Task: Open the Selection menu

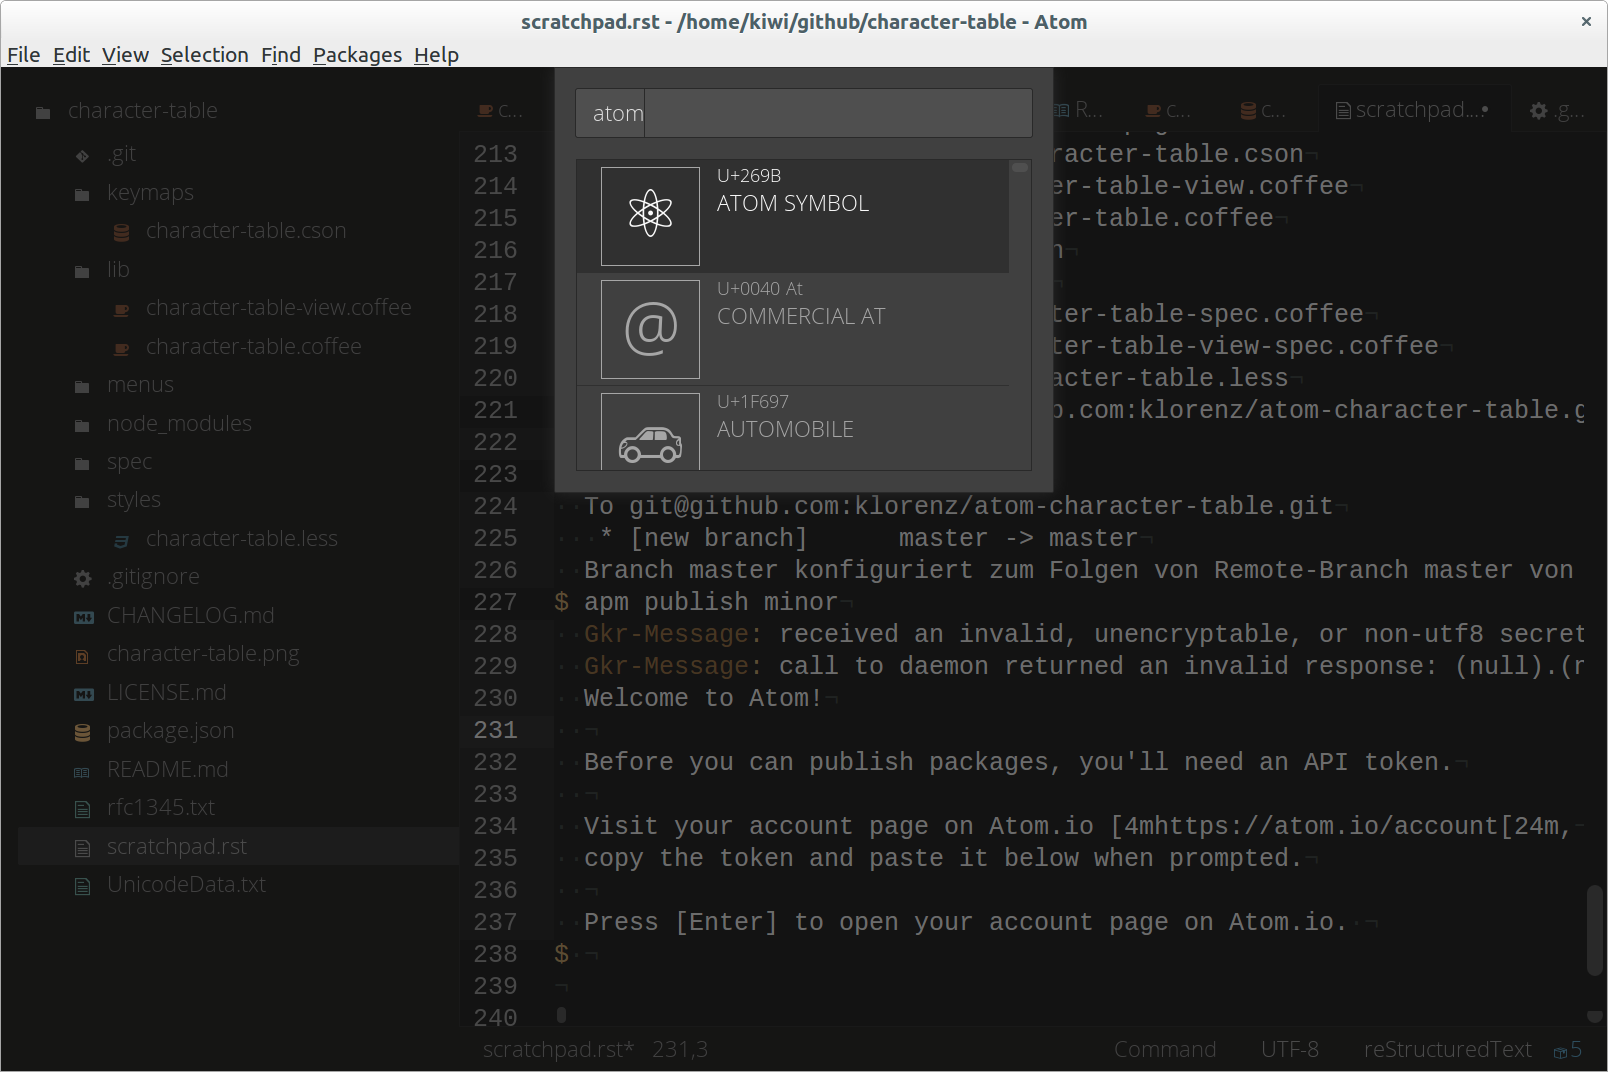Action: tap(205, 55)
